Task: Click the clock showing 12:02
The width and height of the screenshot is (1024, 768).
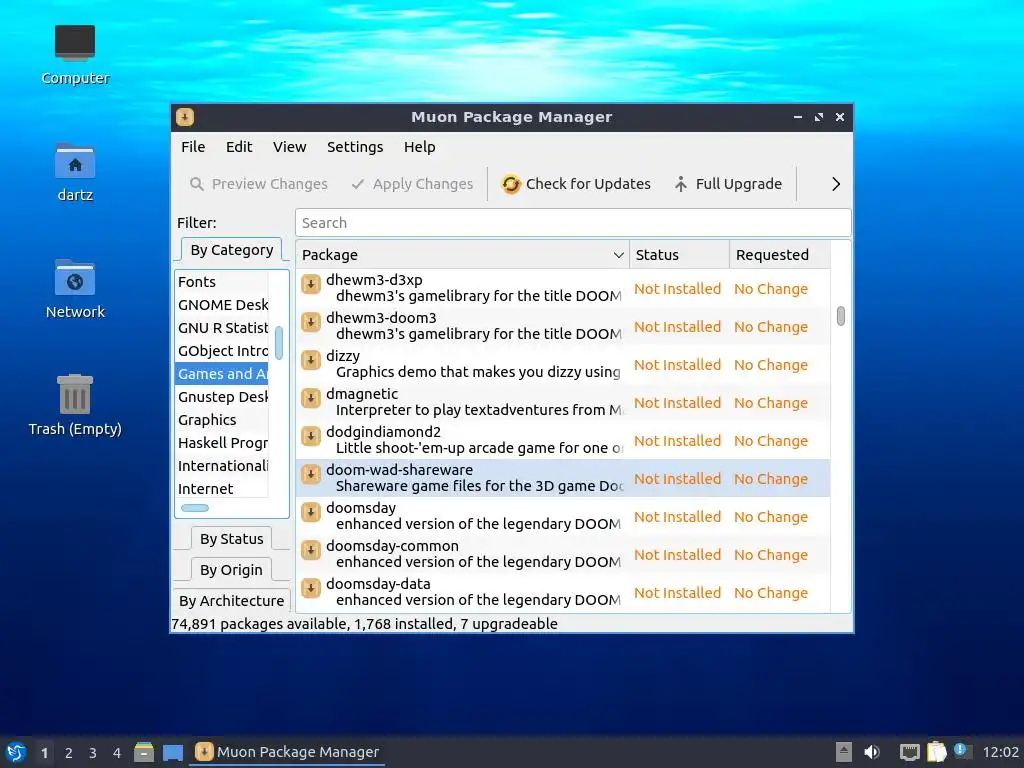Action: (1000, 752)
